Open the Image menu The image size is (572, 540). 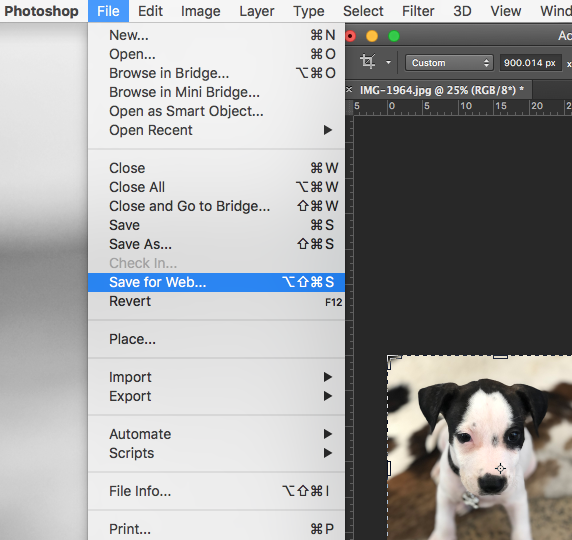pyautogui.click(x=201, y=11)
